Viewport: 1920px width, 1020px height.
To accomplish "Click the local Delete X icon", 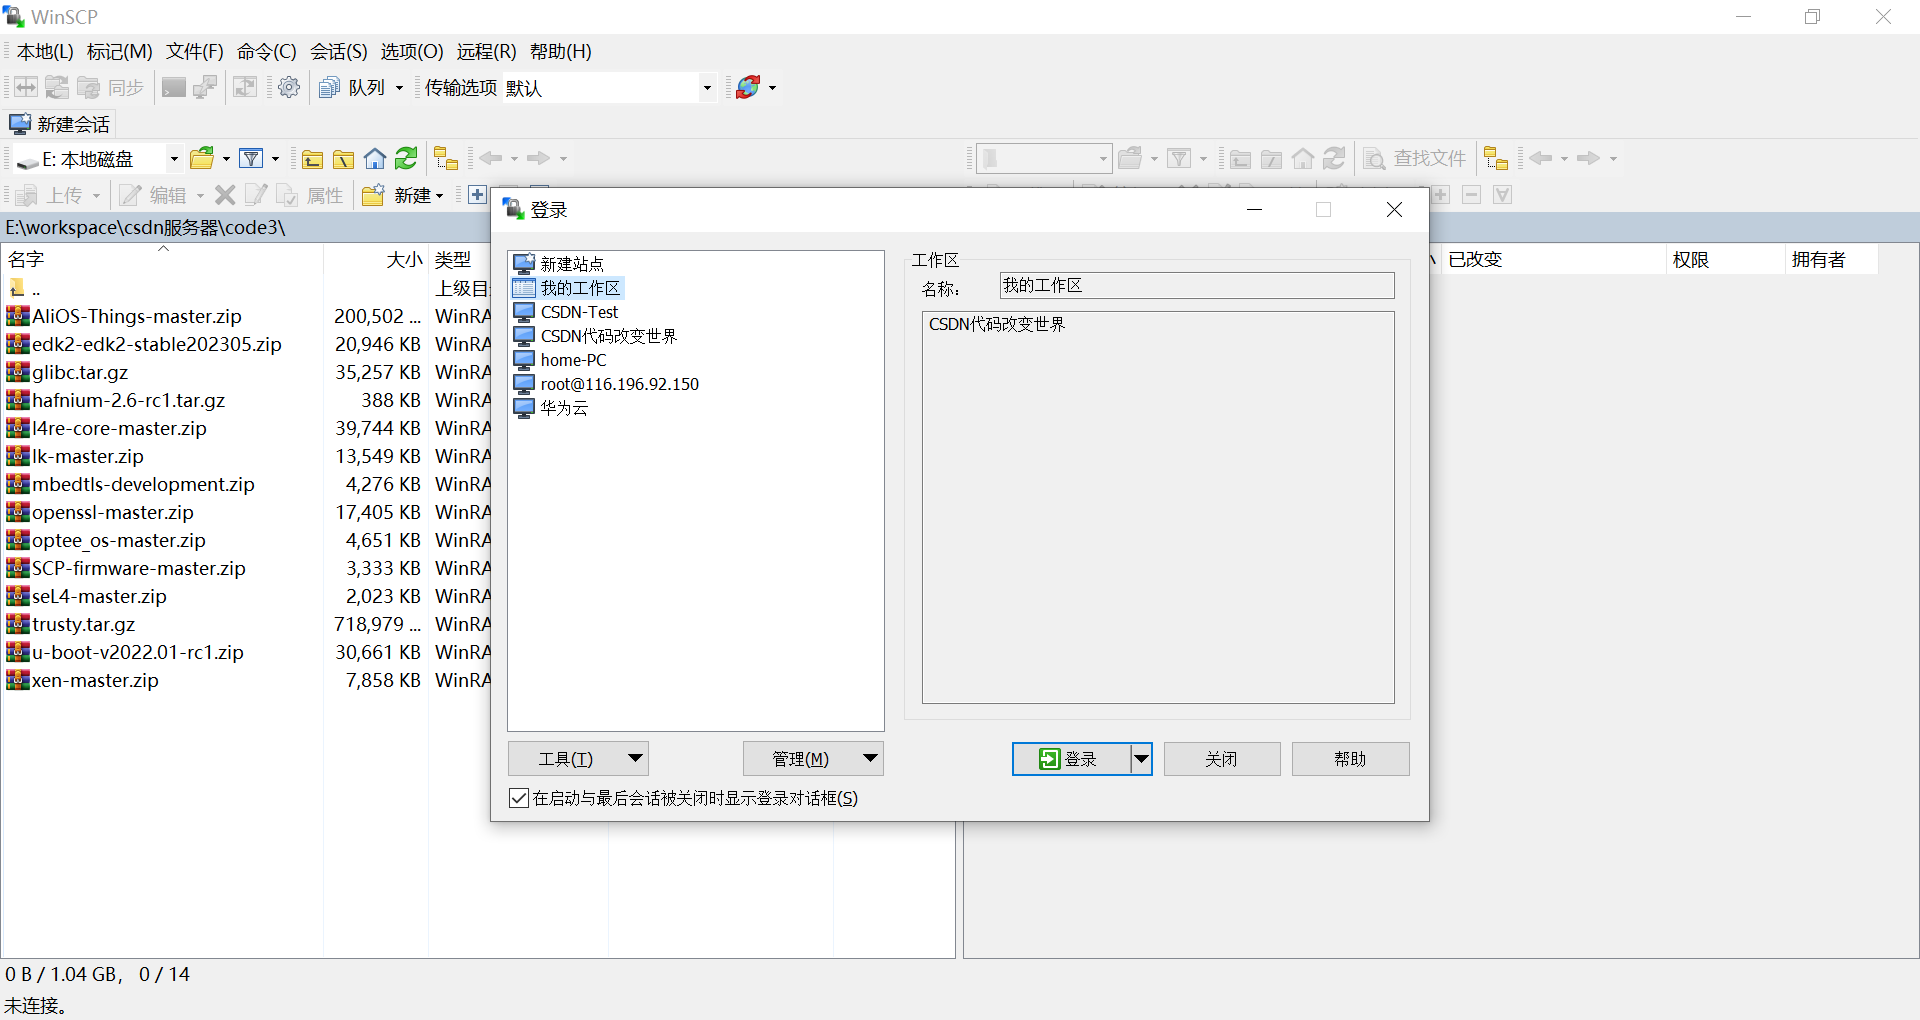I will point(225,195).
